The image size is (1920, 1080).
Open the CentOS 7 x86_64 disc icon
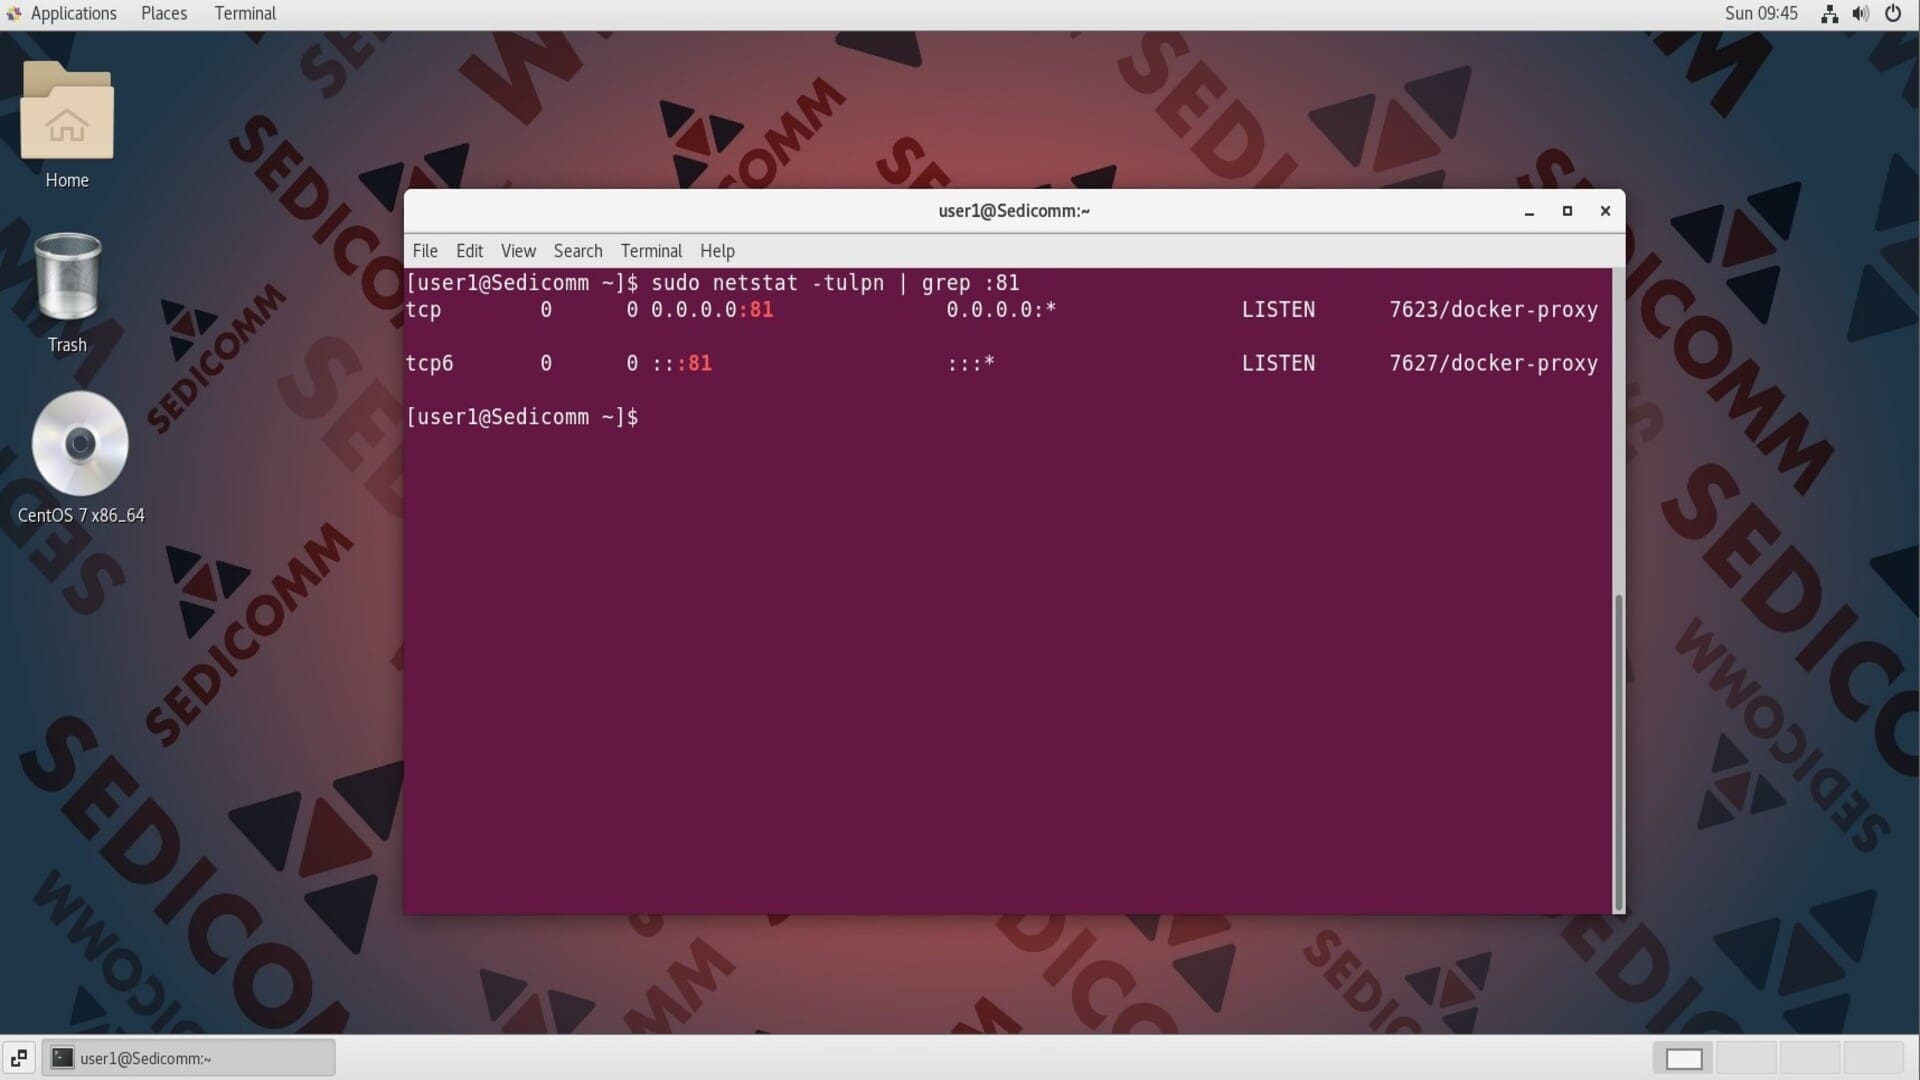click(x=80, y=443)
